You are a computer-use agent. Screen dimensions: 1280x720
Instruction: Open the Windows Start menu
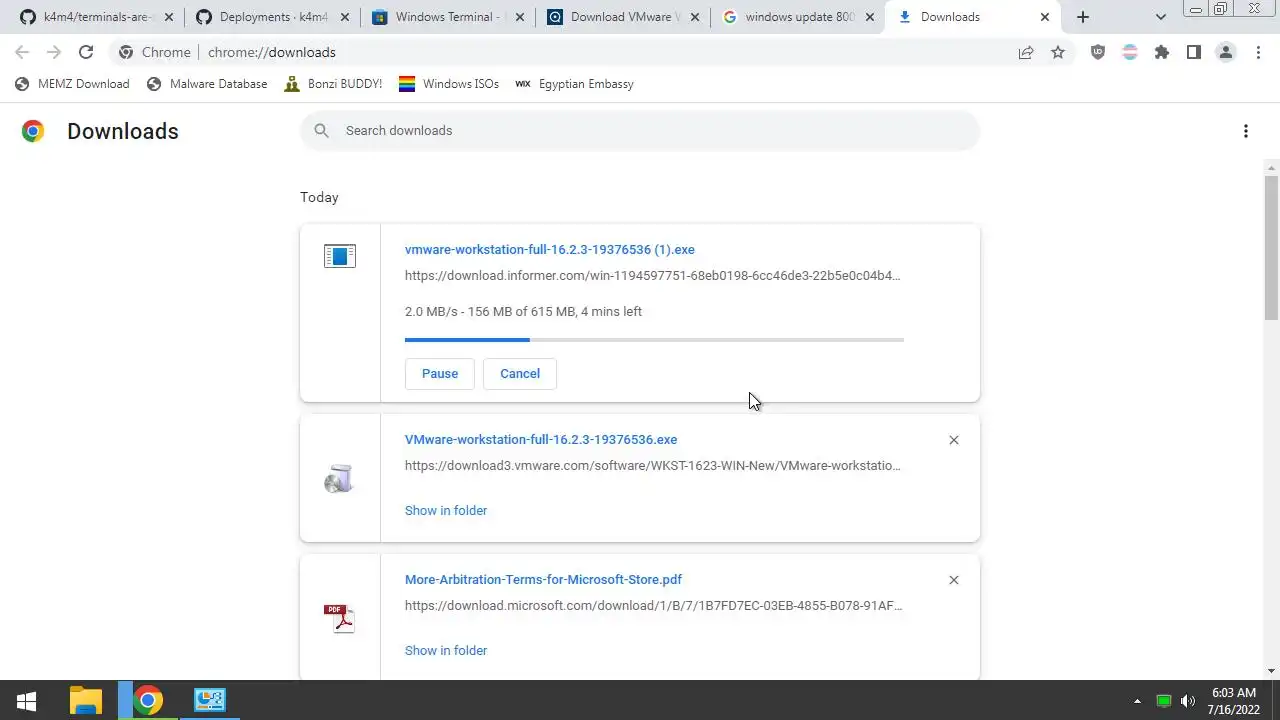click(27, 701)
